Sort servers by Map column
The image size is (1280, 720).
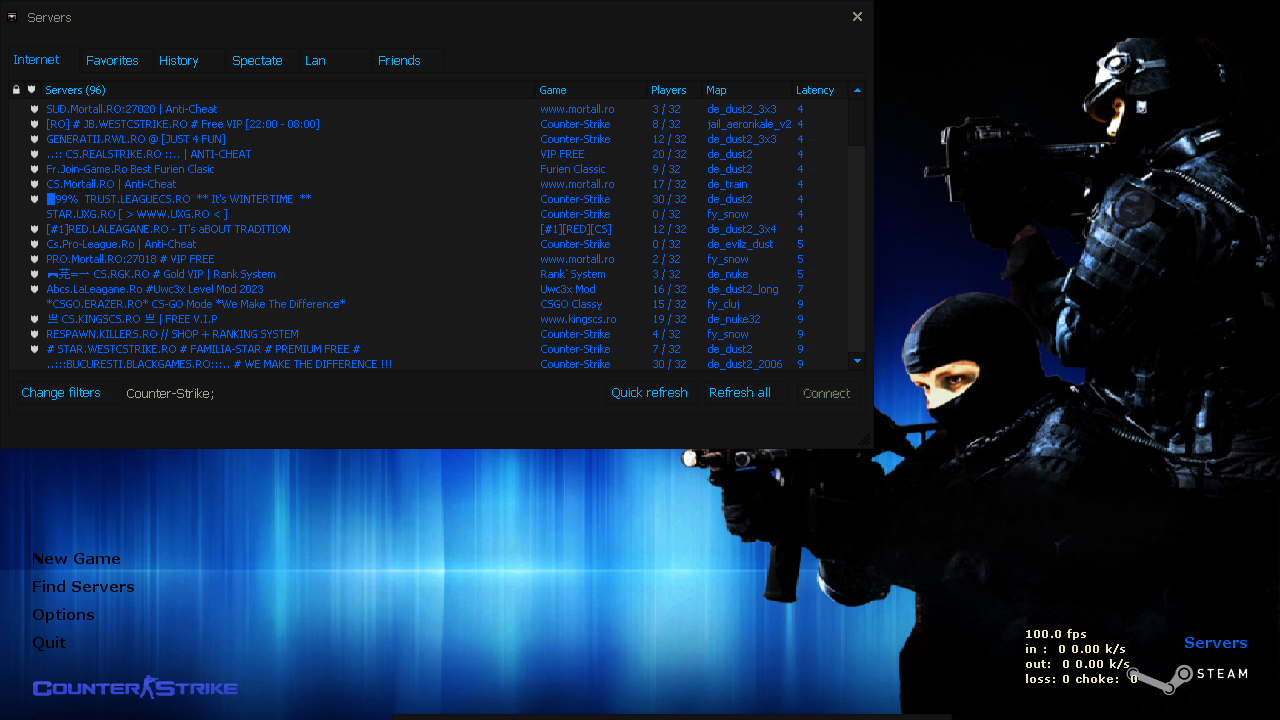716,90
